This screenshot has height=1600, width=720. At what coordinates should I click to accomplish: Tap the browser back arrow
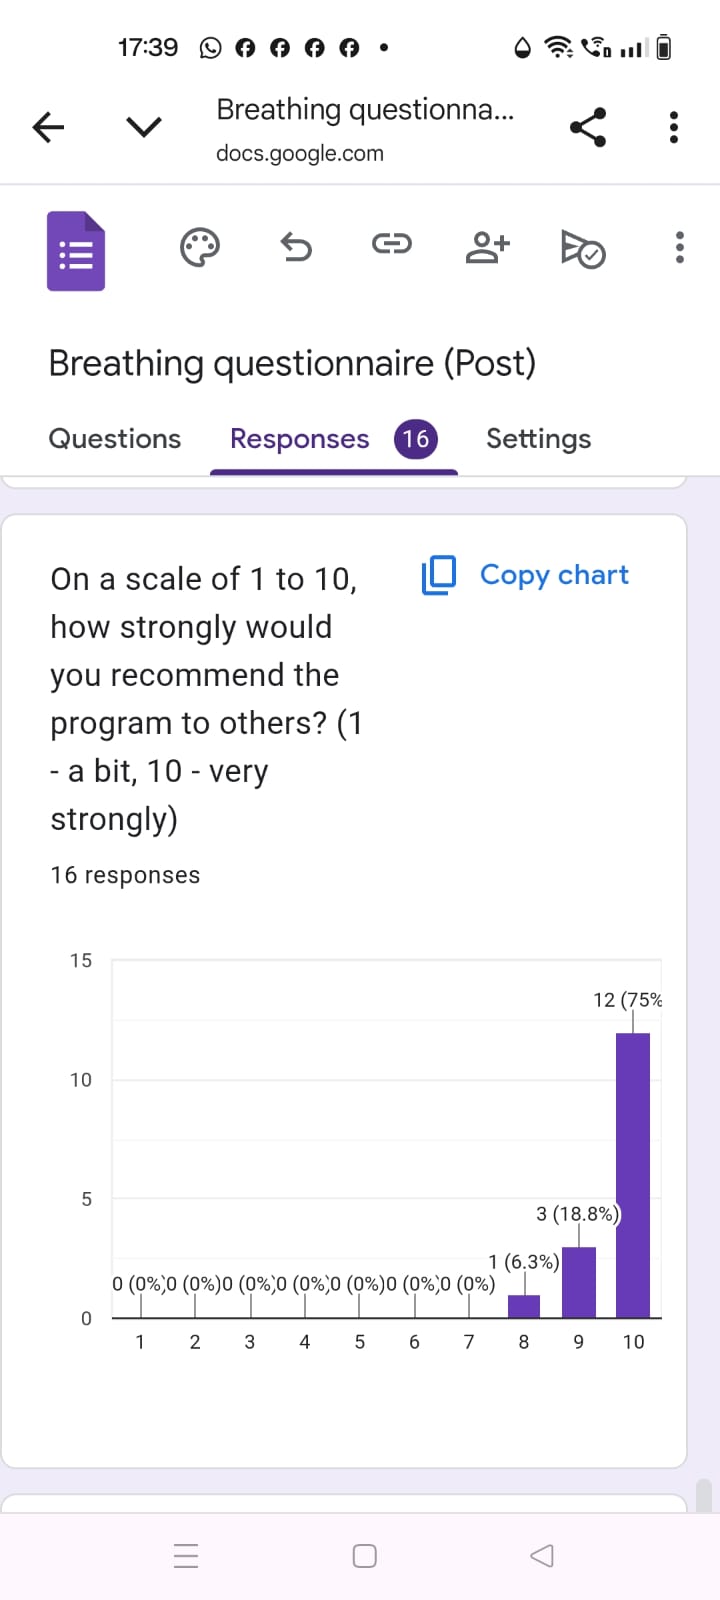[x=48, y=127]
